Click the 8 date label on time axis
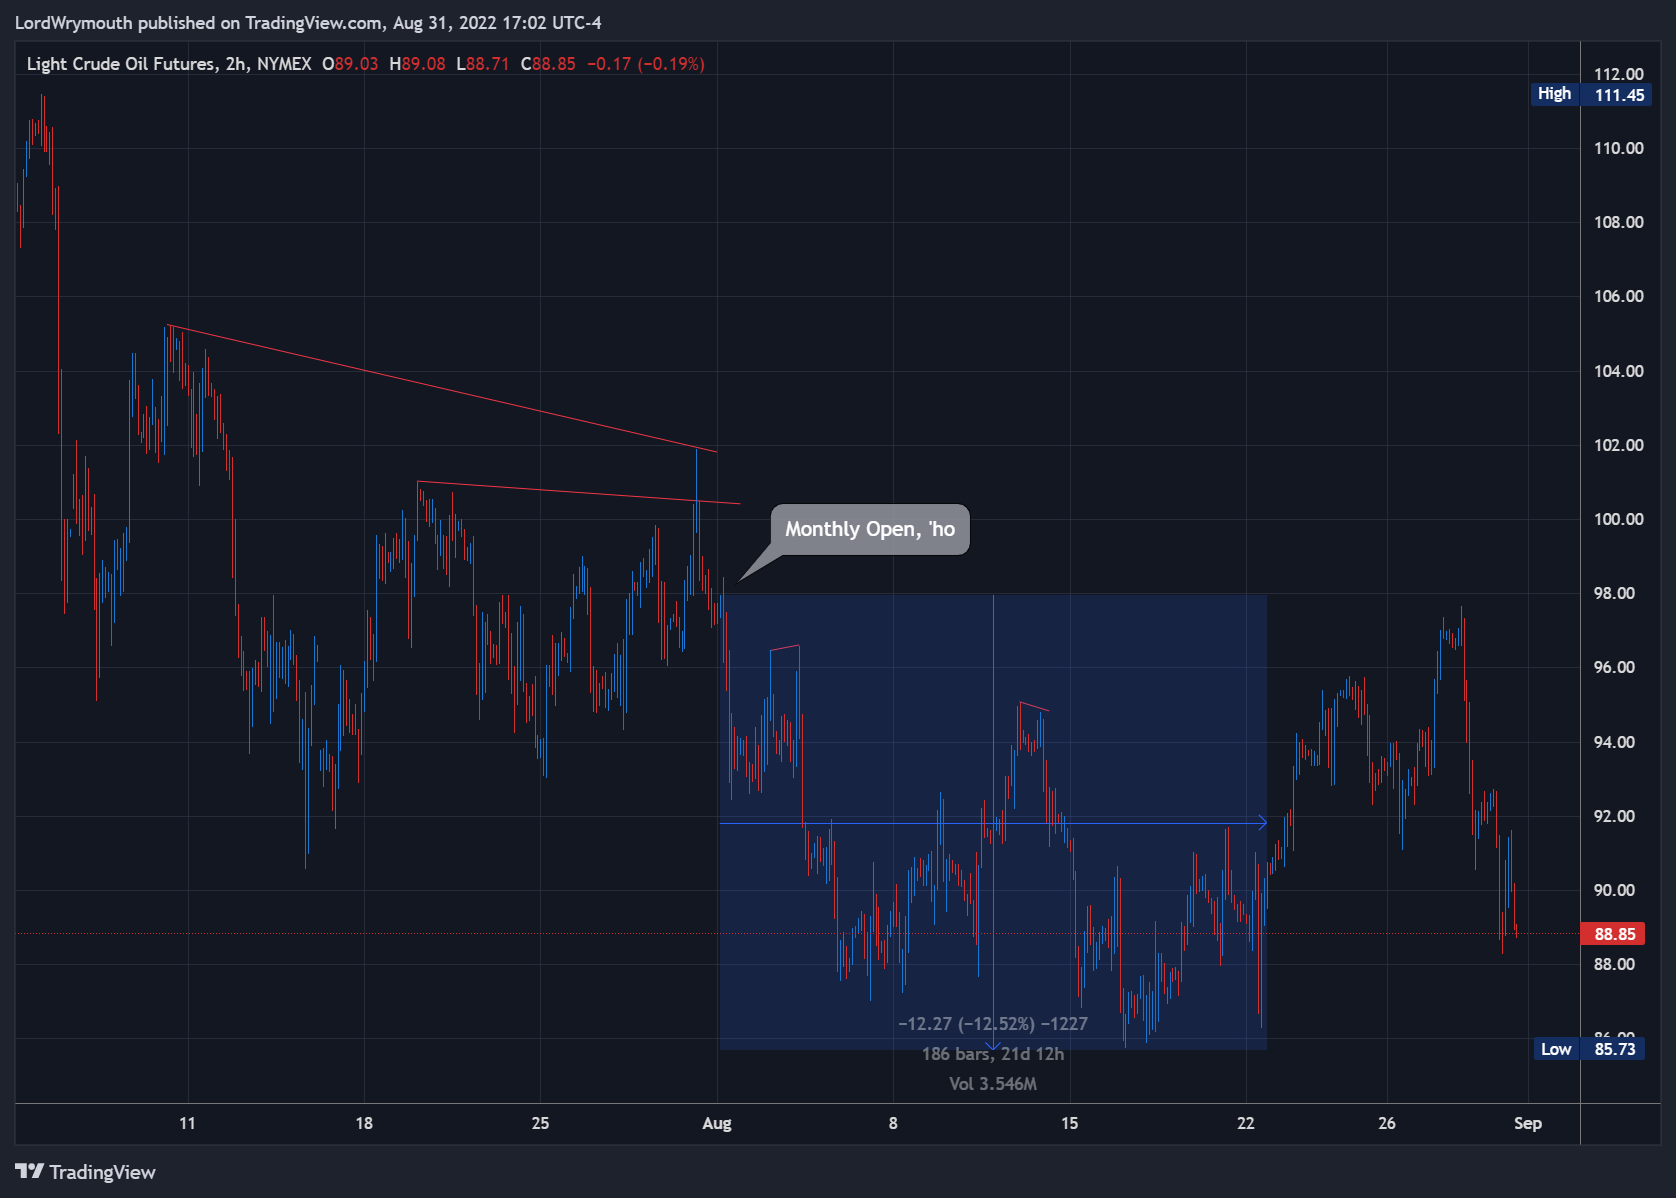 tap(893, 1123)
